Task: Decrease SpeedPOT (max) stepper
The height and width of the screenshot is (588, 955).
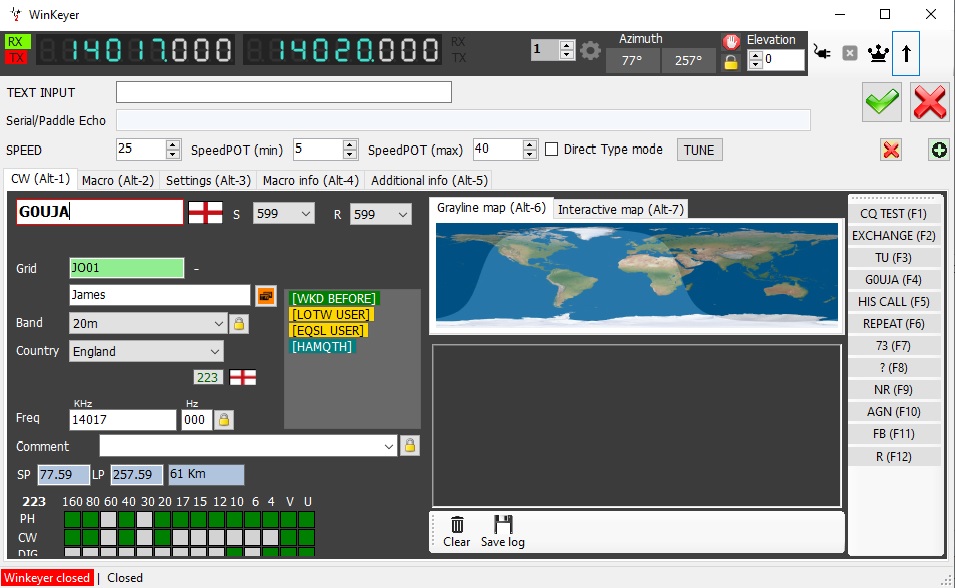Action: tap(530, 154)
